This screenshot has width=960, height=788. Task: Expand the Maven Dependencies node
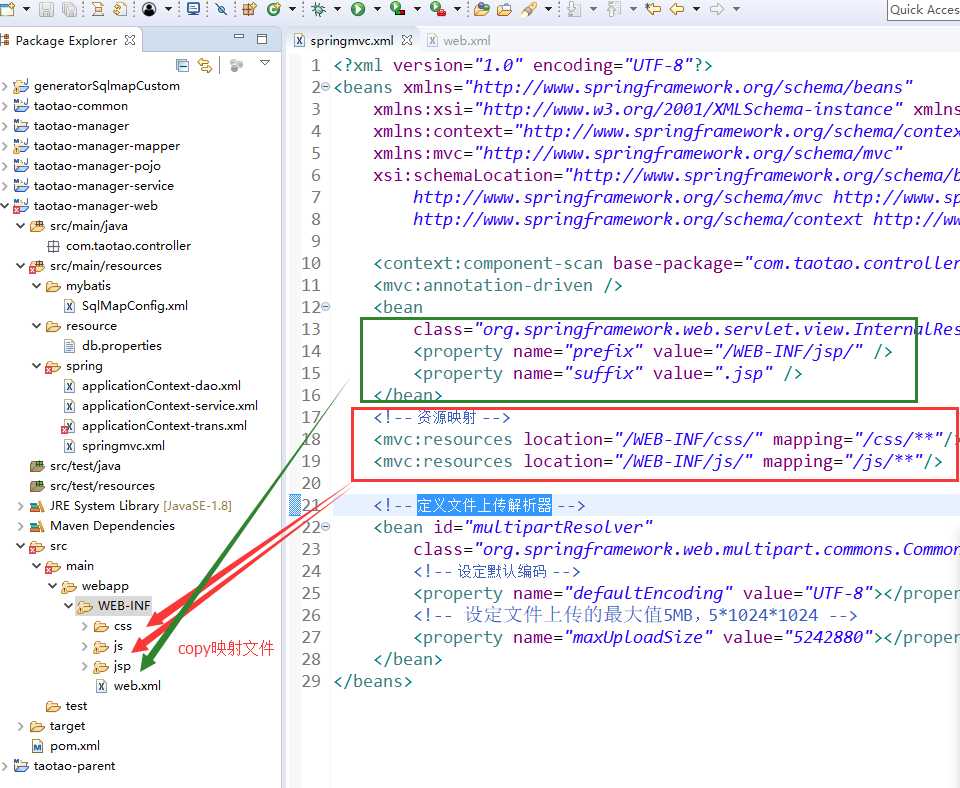coord(21,525)
